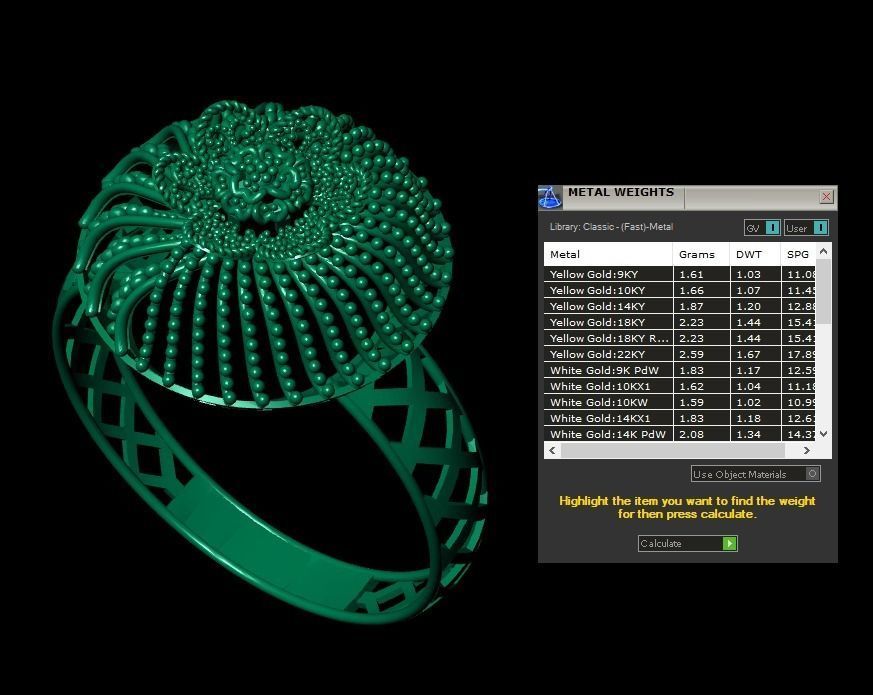Select the Yellow Gold:10KY row

pyautogui.click(x=680, y=290)
